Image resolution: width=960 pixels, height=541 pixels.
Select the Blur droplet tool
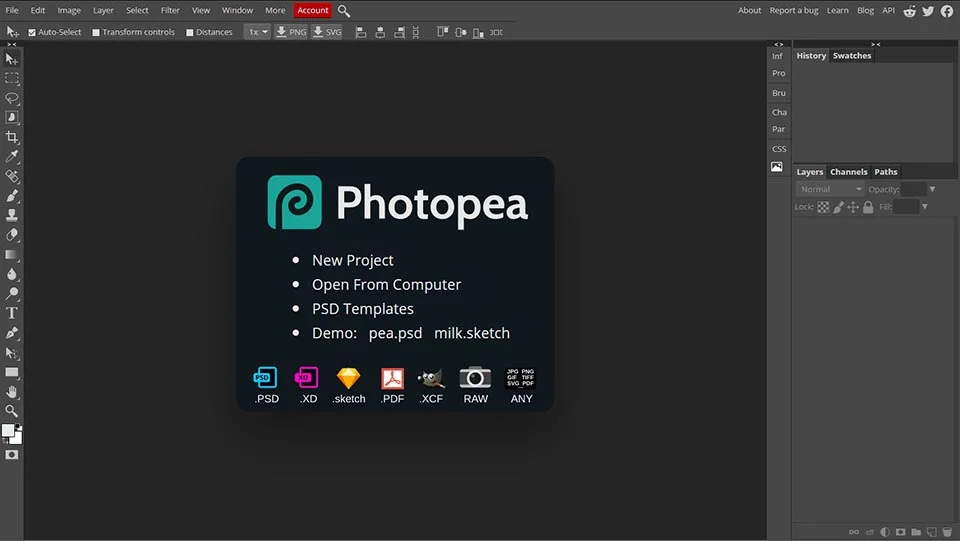12,274
